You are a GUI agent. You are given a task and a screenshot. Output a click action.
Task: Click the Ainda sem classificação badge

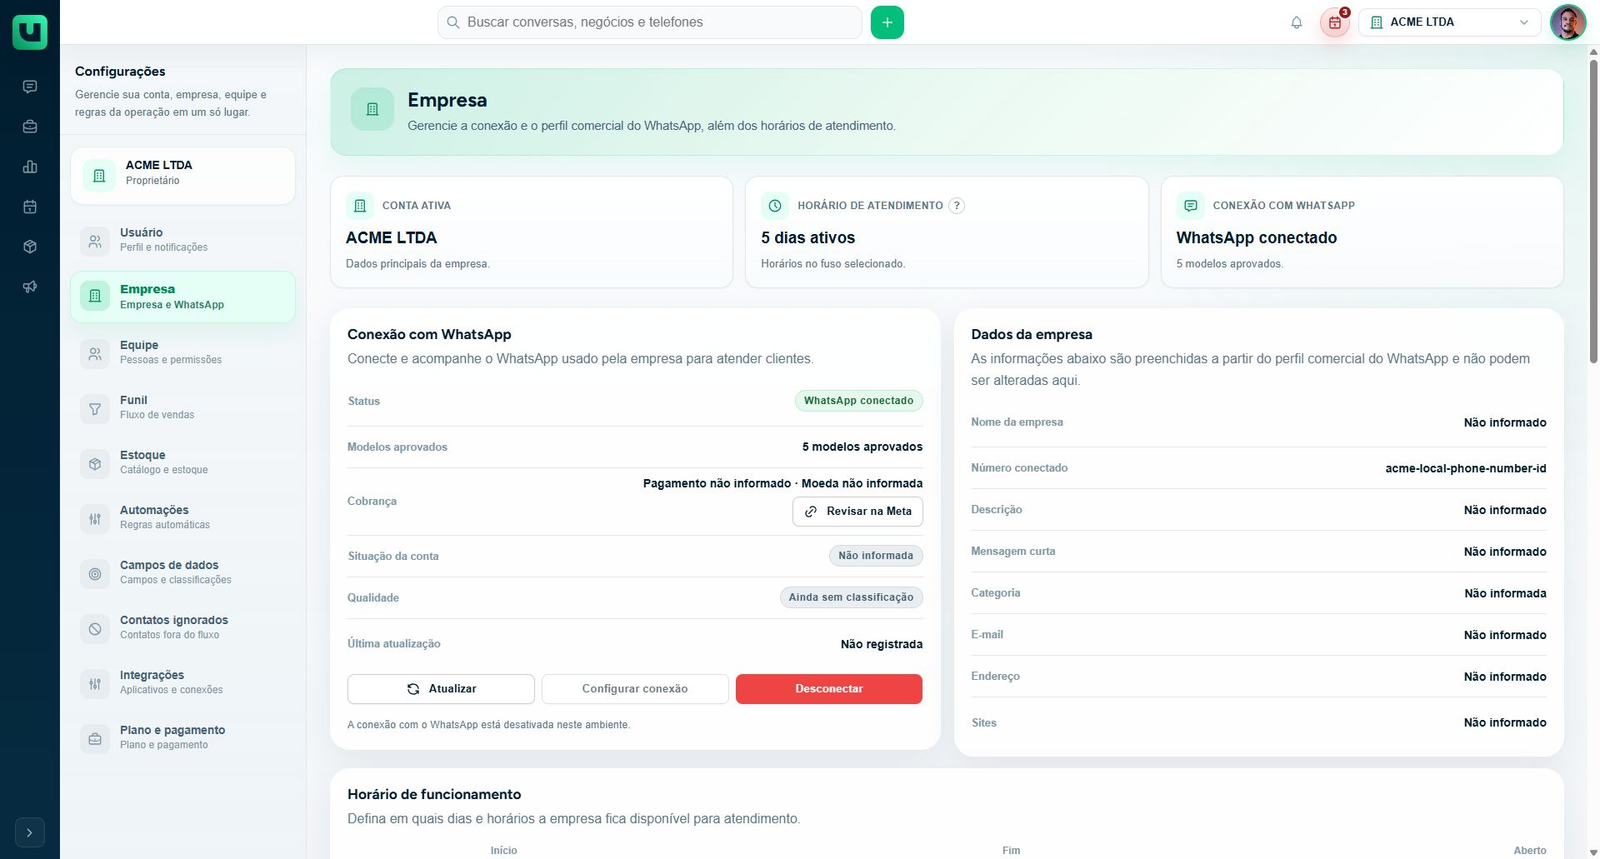click(851, 597)
